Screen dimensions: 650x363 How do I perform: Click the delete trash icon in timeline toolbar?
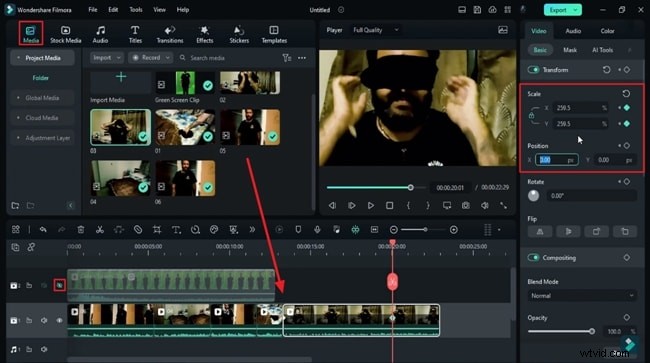(x=81, y=230)
